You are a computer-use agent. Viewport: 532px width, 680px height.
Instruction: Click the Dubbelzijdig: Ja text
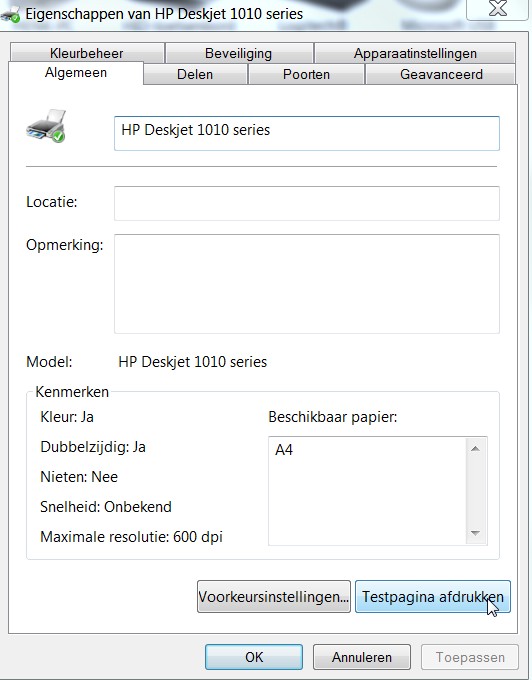click(93, 447)
